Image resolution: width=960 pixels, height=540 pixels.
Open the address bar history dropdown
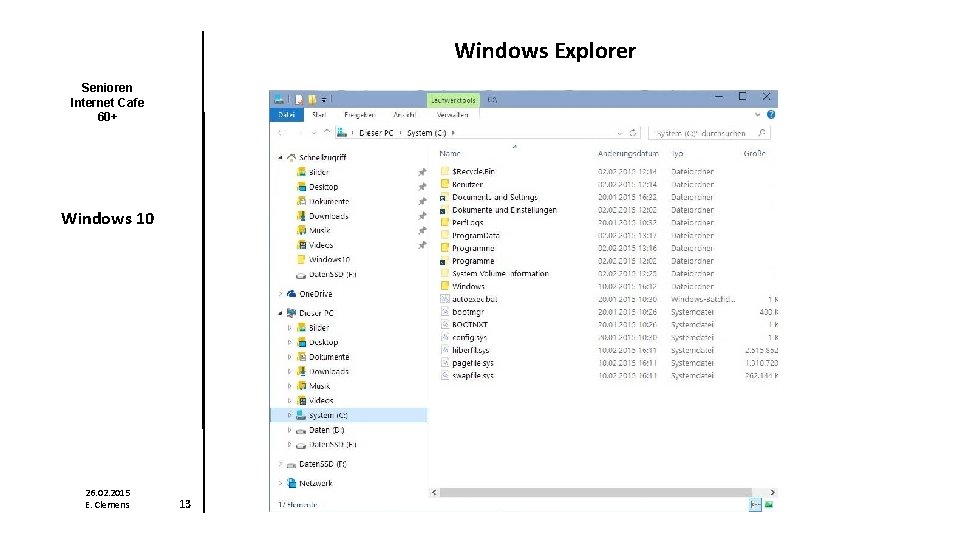620,133
